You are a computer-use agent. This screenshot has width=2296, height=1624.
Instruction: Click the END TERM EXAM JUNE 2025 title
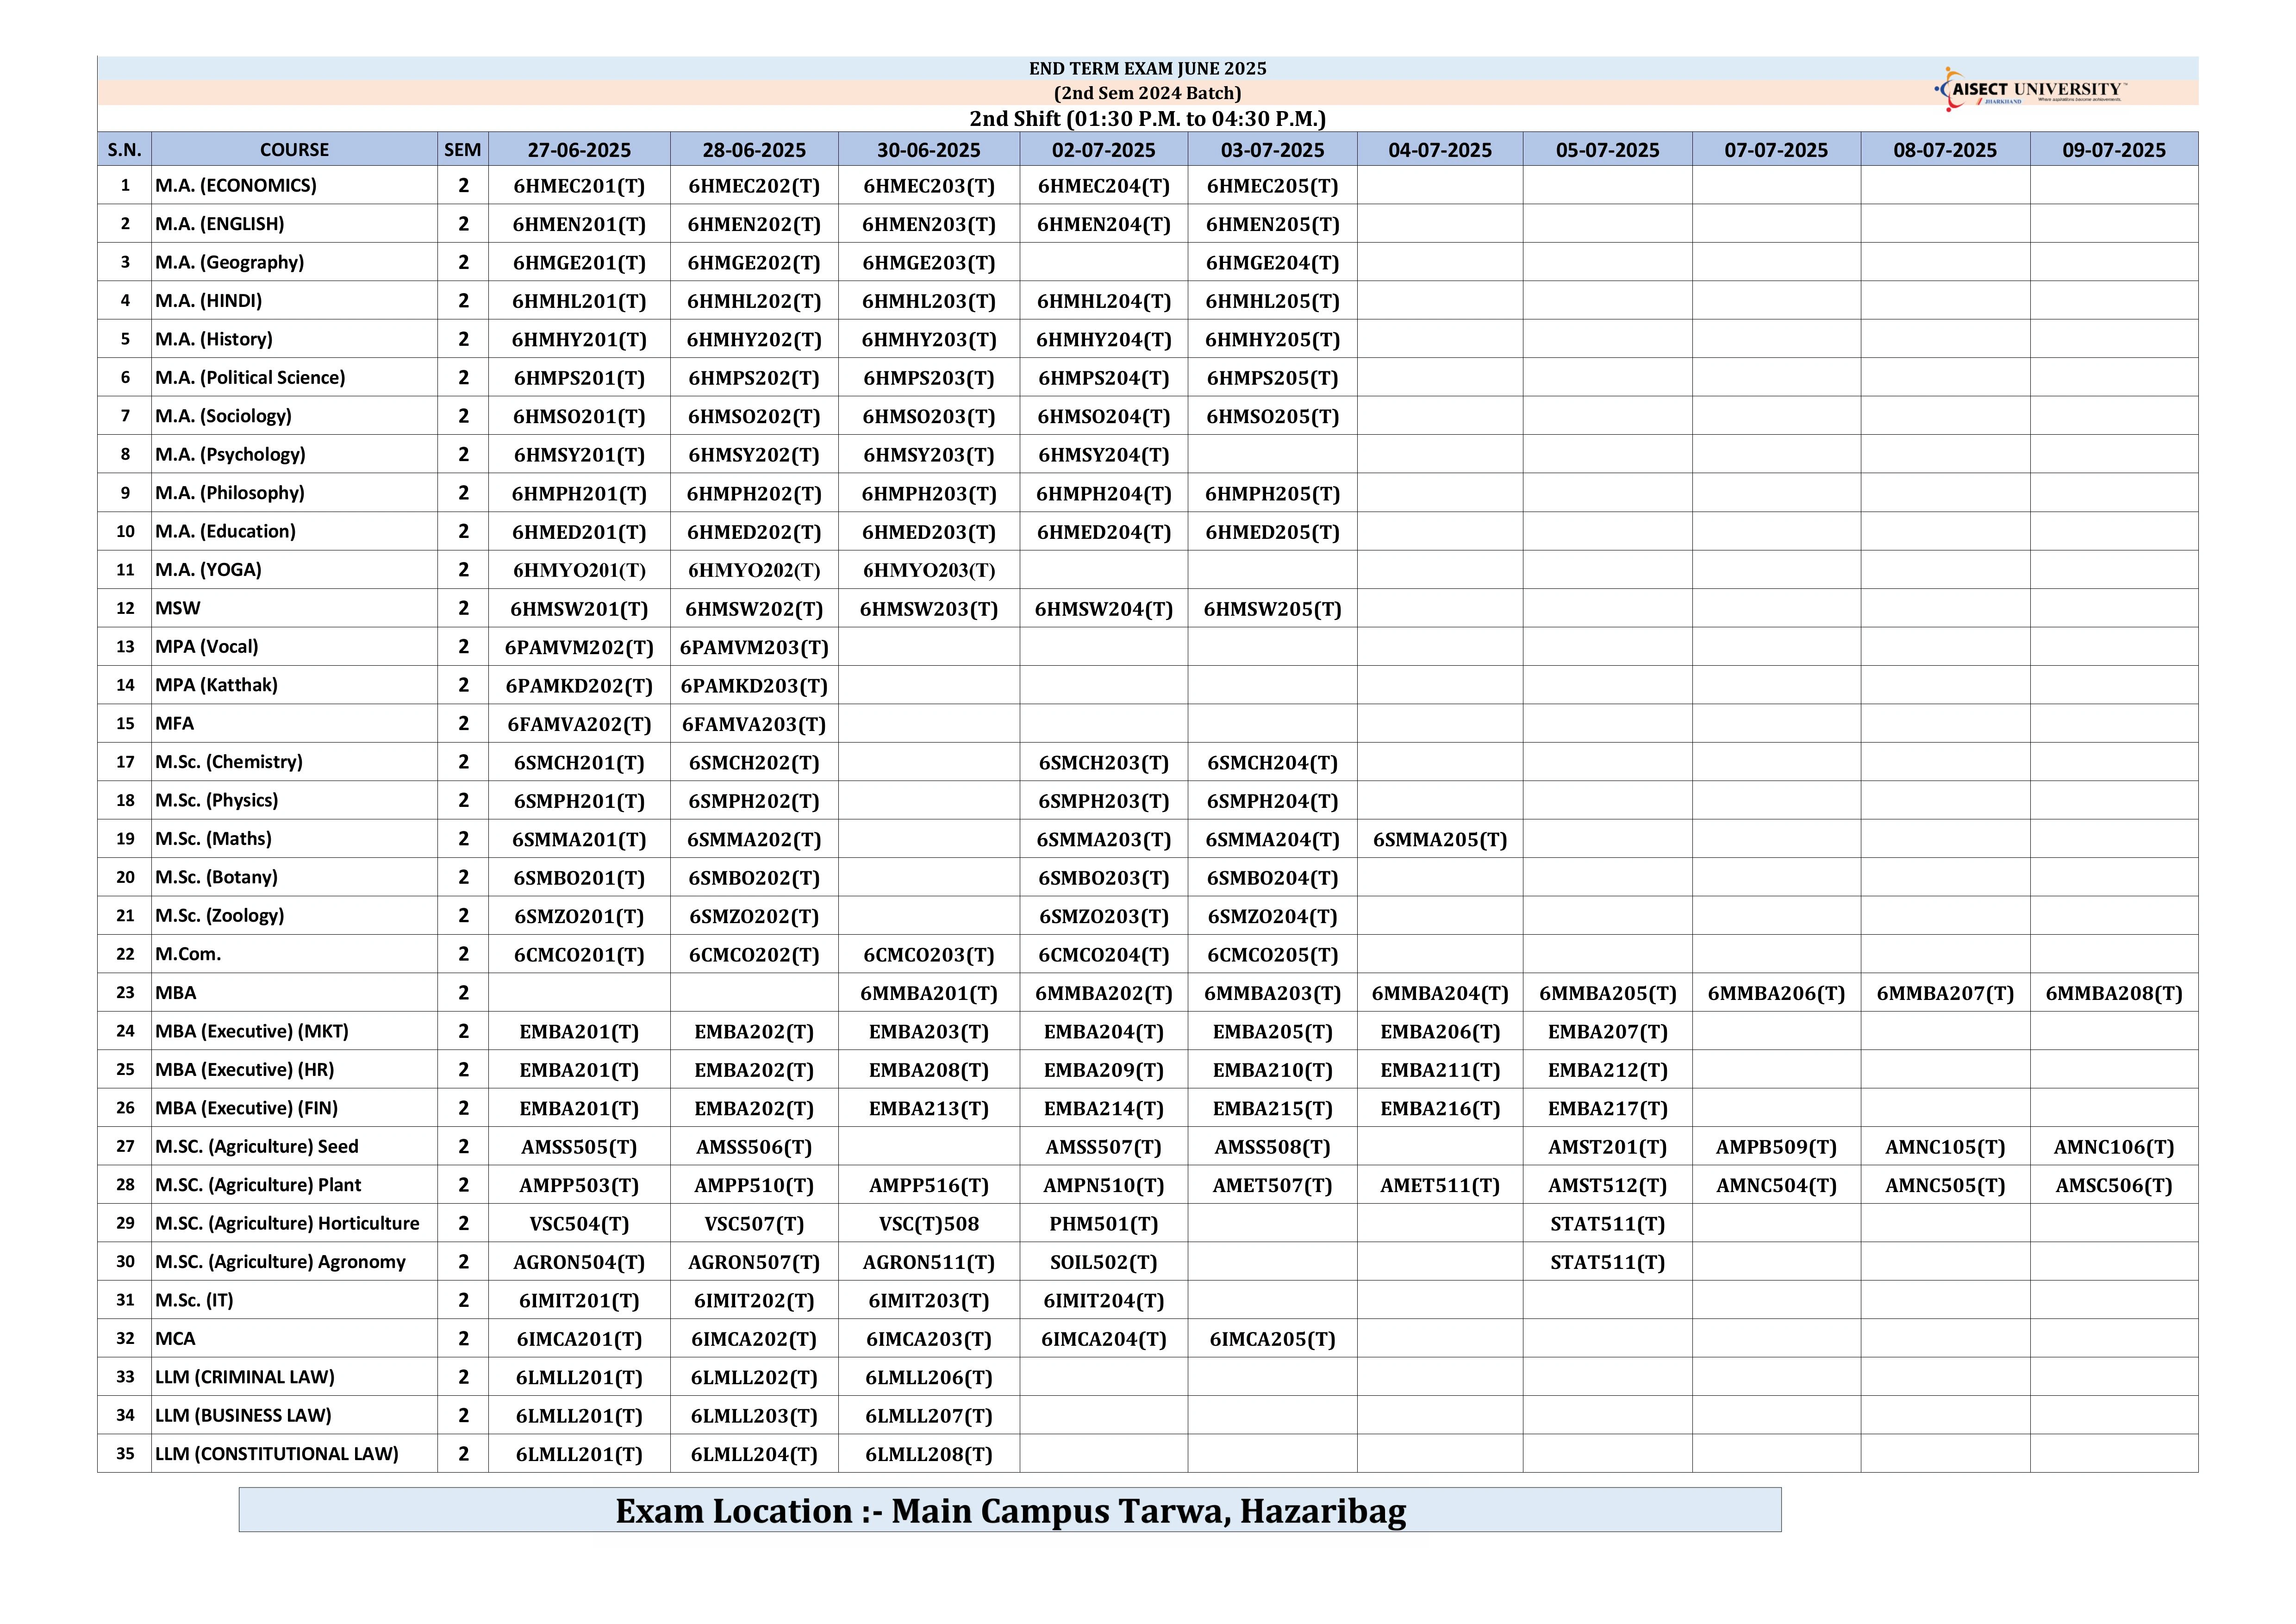point(1147,69)
